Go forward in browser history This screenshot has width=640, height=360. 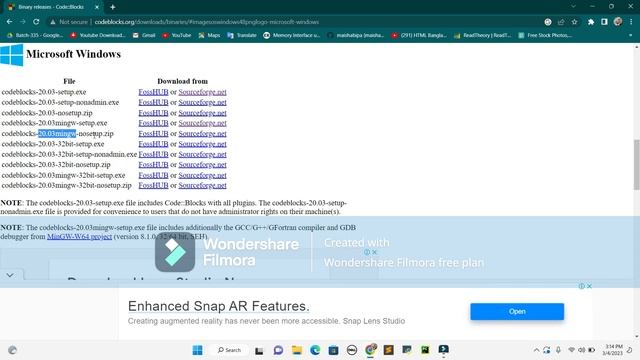(23, 22)
